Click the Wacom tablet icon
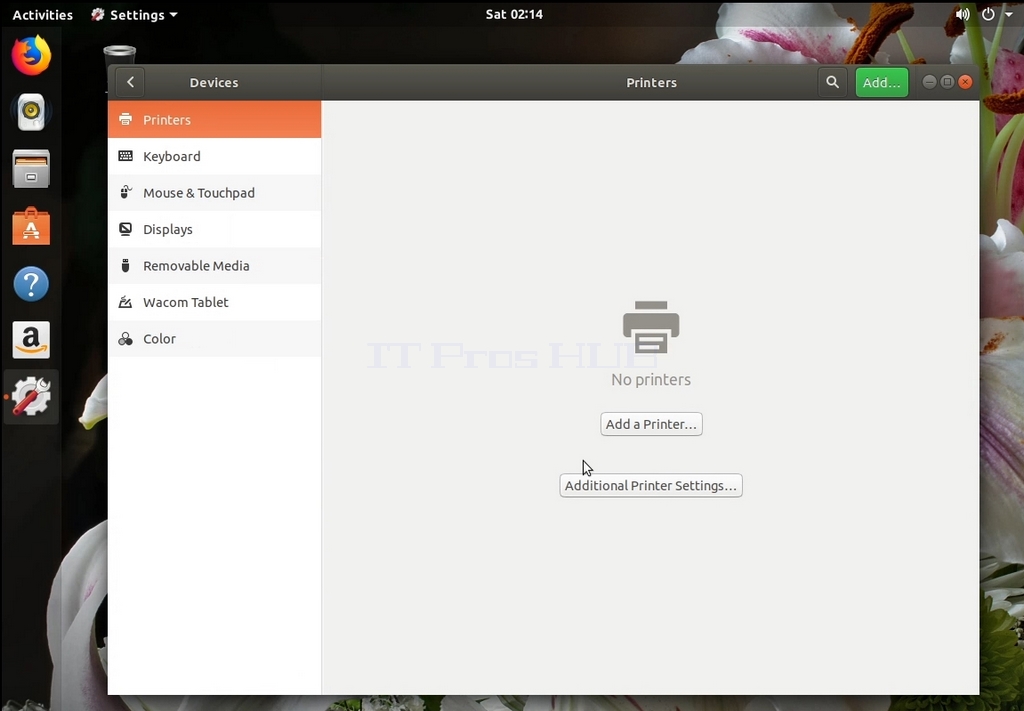This screenshot has width=1024, height=711. [x=125, y=302]
